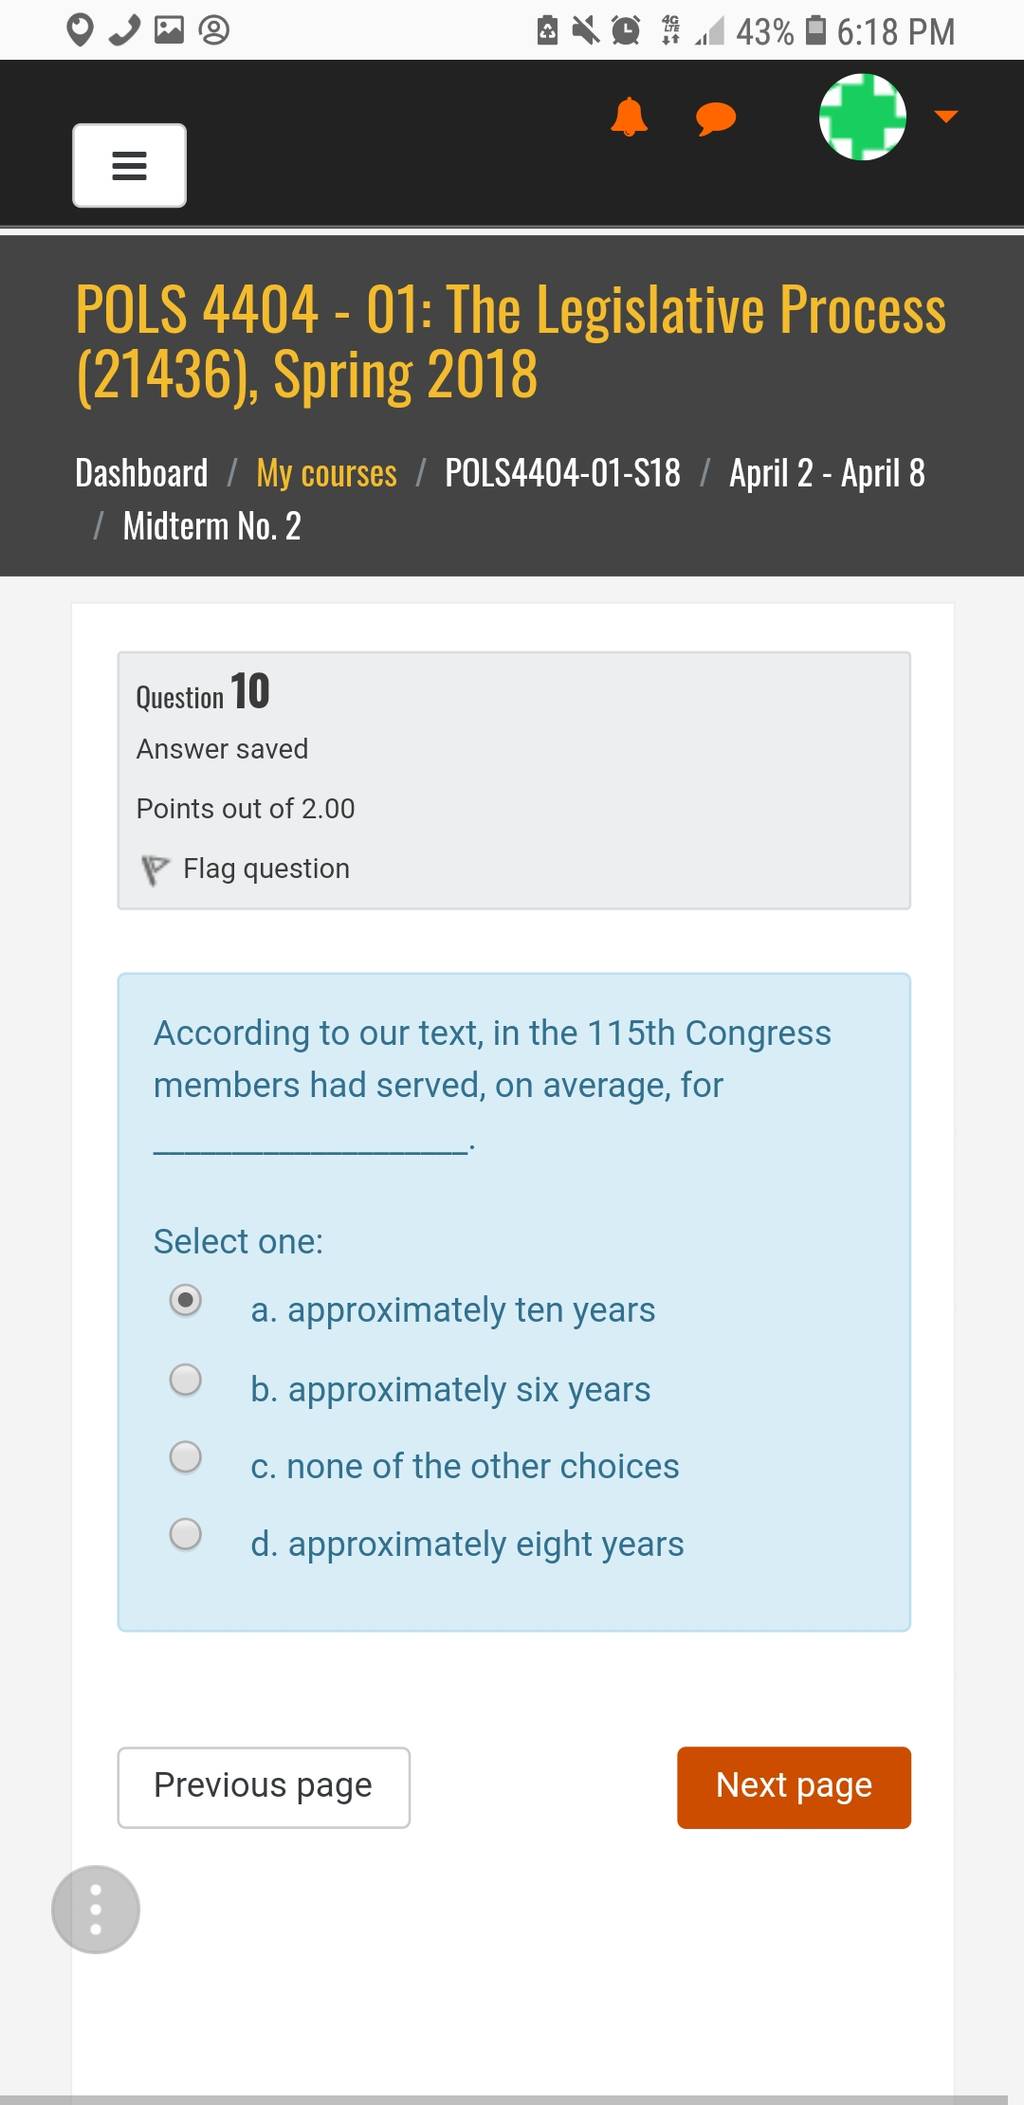The image size is (1024, 2105).
Task: Open notifications bell icon
Action: pyautogui.click(x=629, y=117)
